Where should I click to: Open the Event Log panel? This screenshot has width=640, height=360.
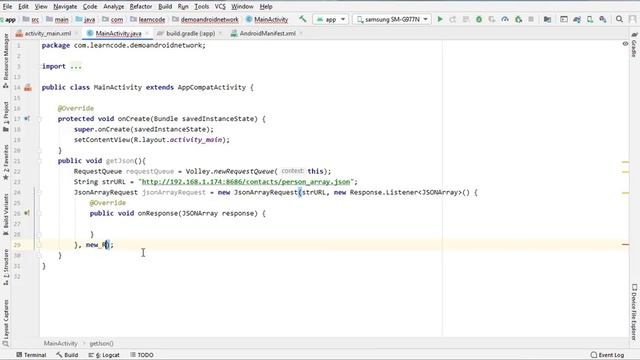(607, 355)
